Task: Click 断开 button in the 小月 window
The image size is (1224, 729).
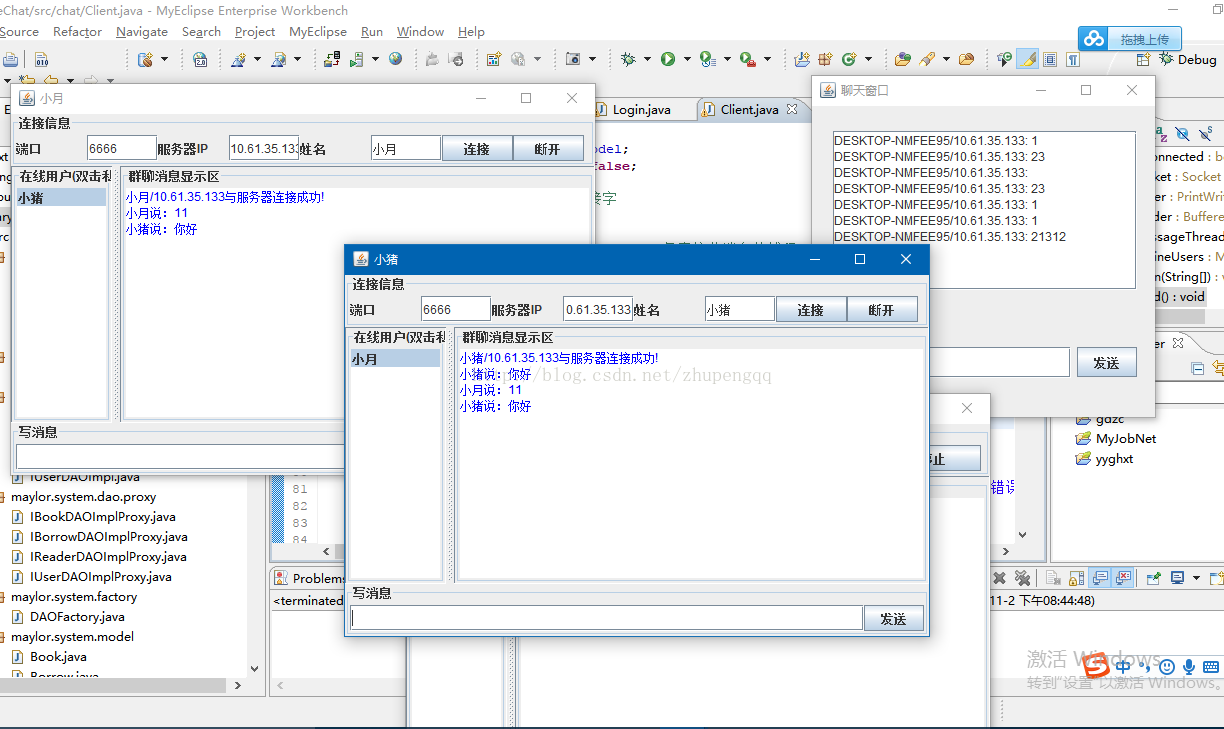Action: click(x=547, y=149)
